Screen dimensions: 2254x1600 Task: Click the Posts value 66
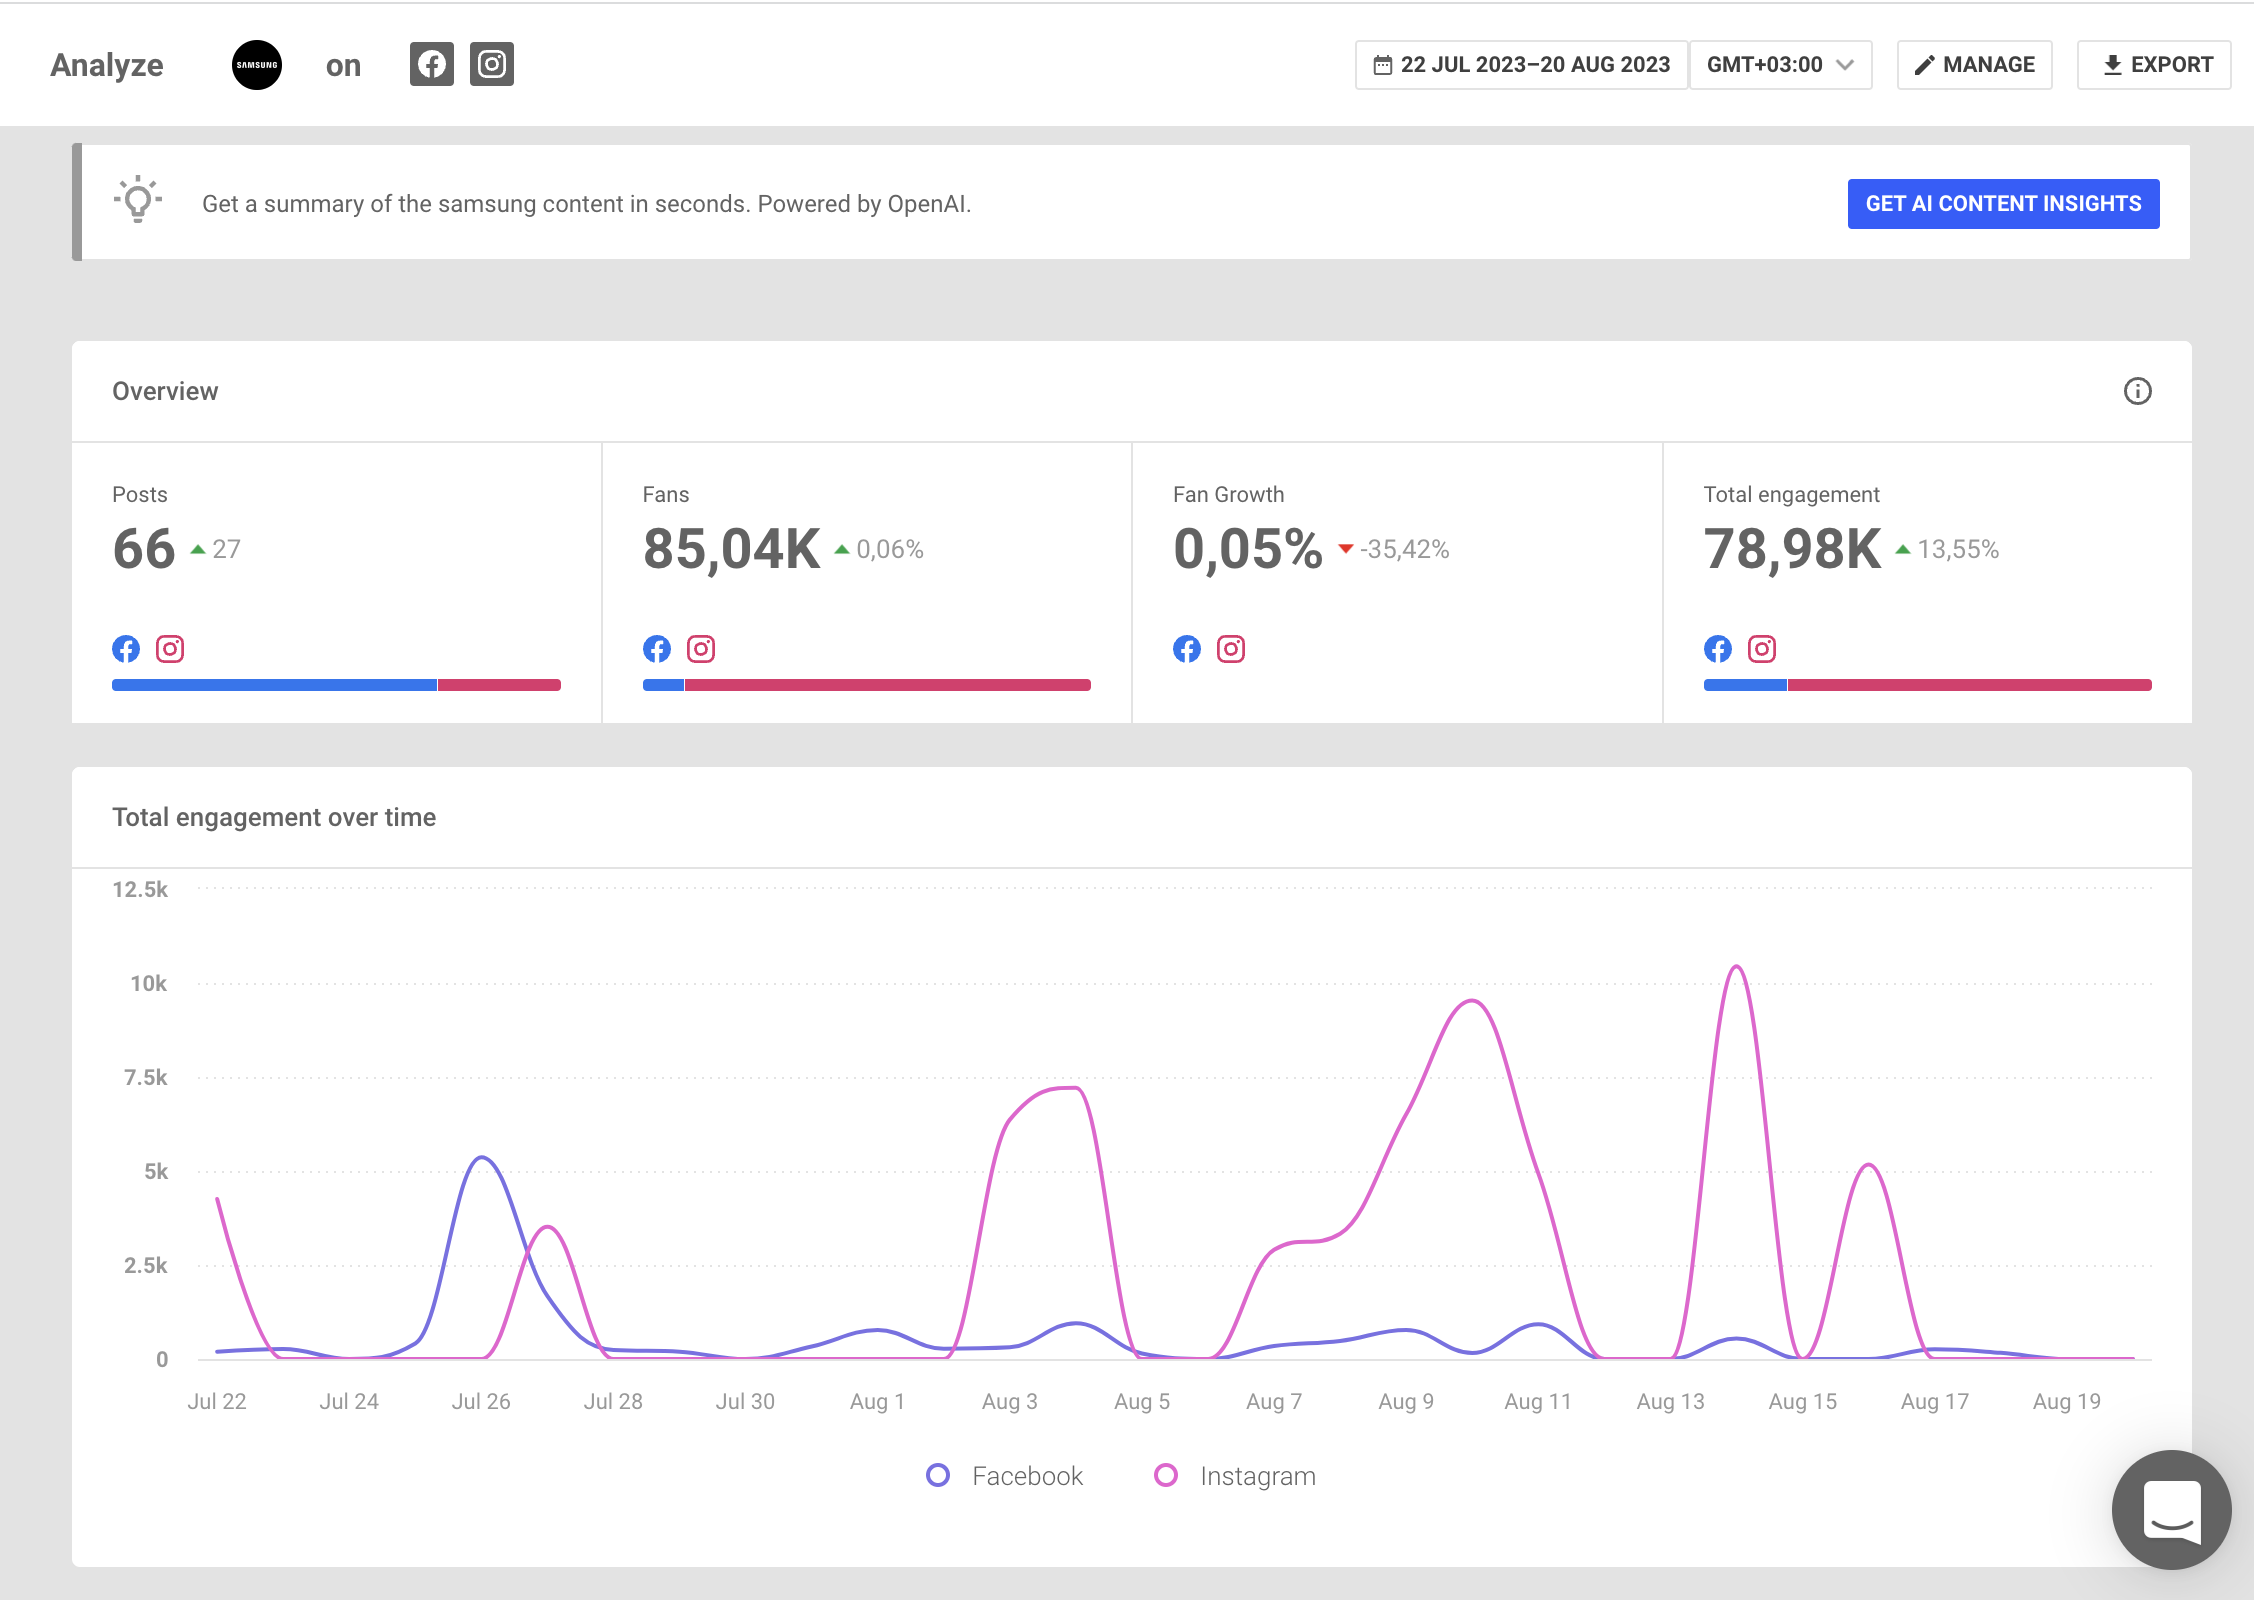tap(144, 549)
